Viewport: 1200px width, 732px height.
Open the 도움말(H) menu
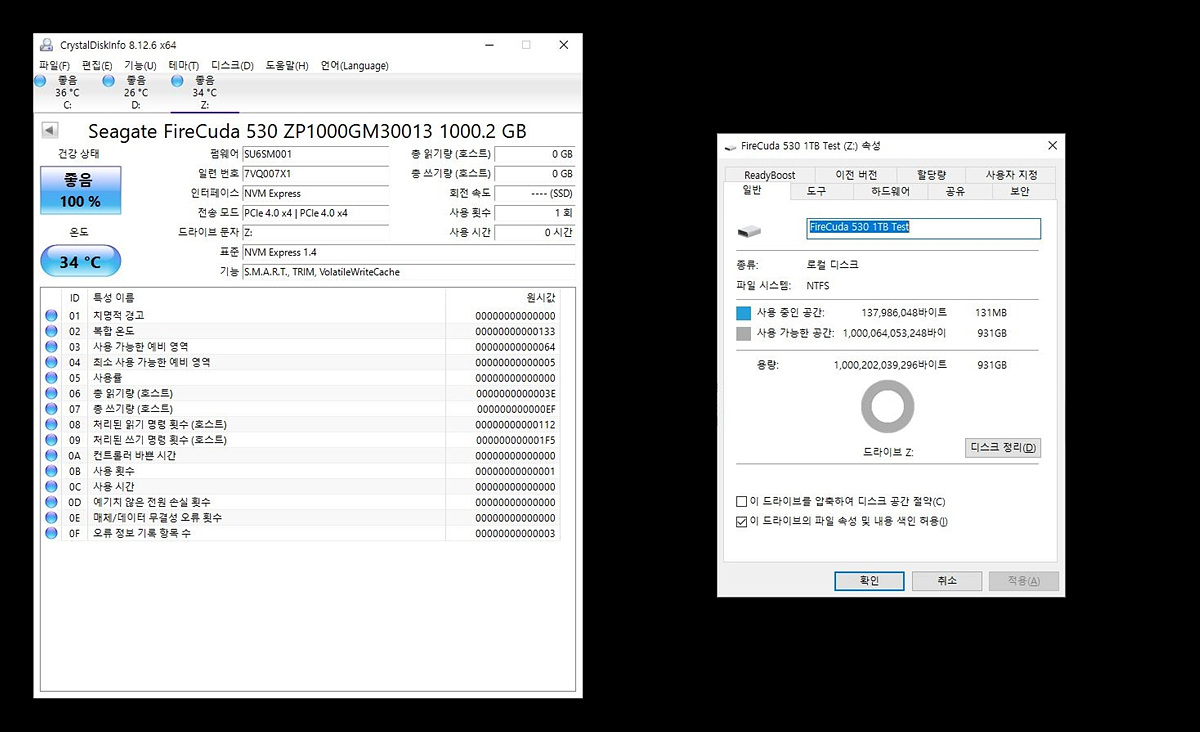coord(287,66)
